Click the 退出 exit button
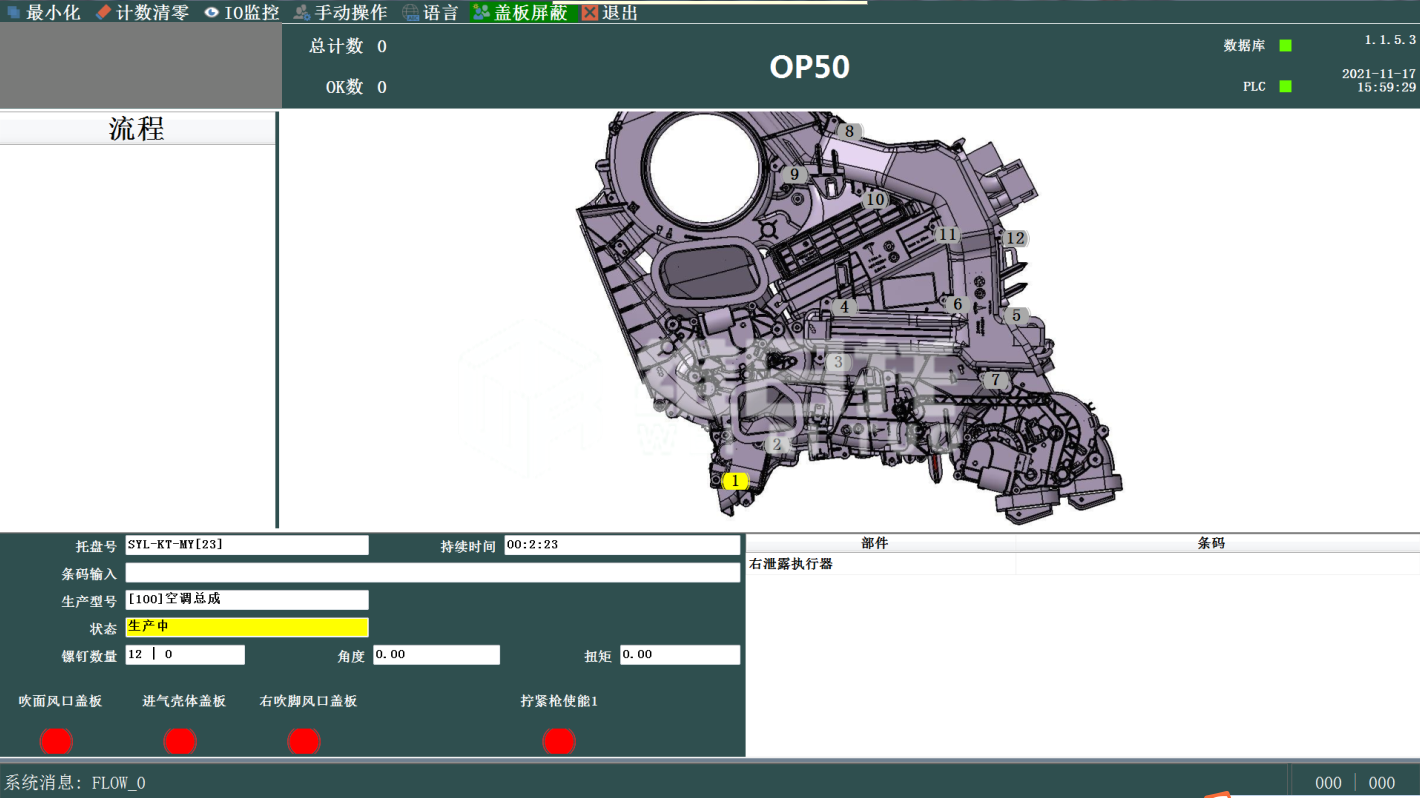This screenshot has width=1420, height=798. [609, 13]
